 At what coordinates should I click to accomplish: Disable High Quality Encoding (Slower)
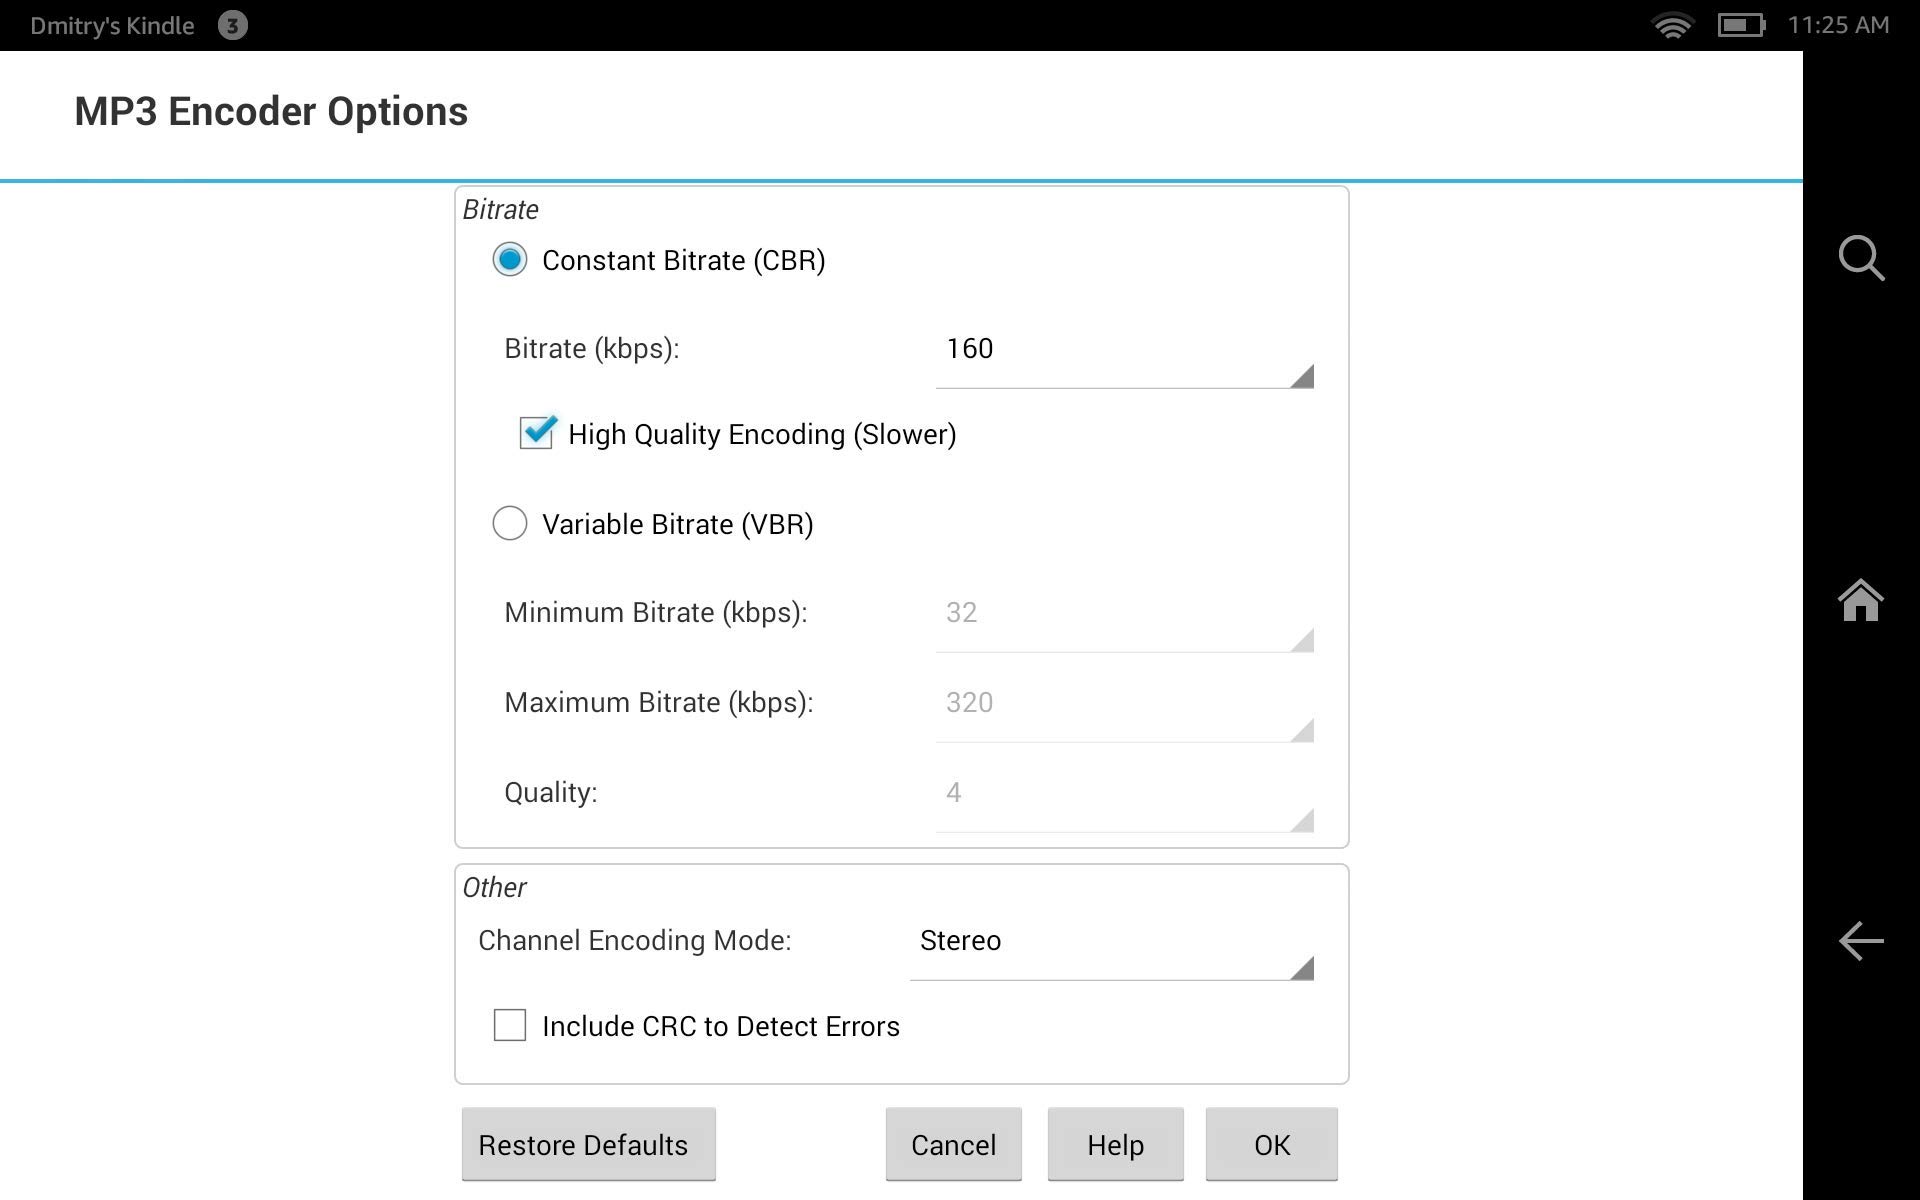[537, 433]
